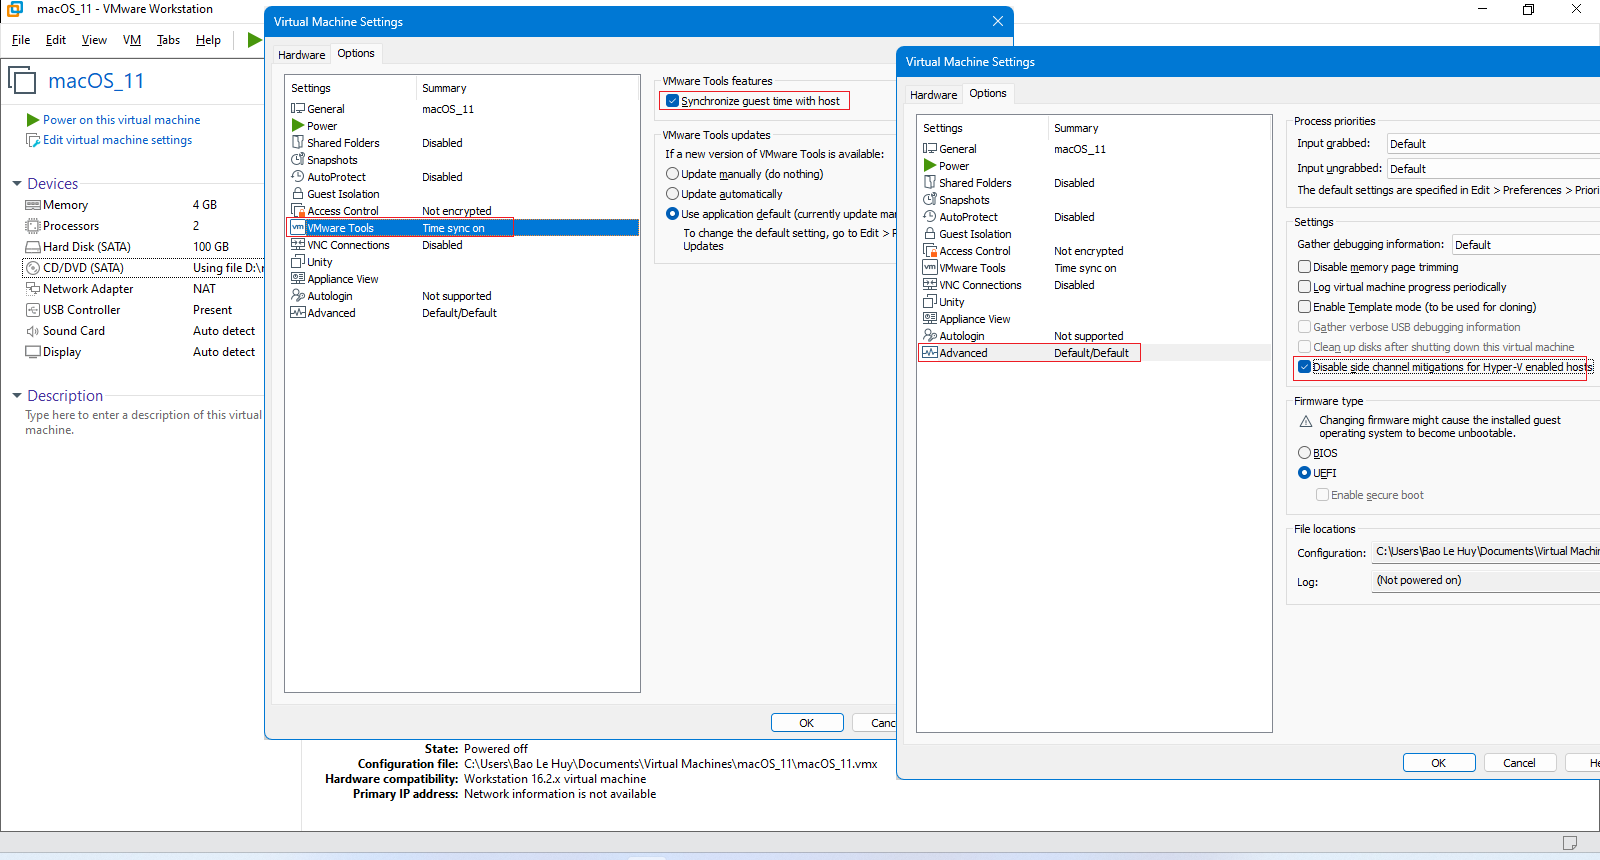Click the VMware Tools icon in right dialog
This screenshot has height=860, width=1600.
click(x=930, y=267)
